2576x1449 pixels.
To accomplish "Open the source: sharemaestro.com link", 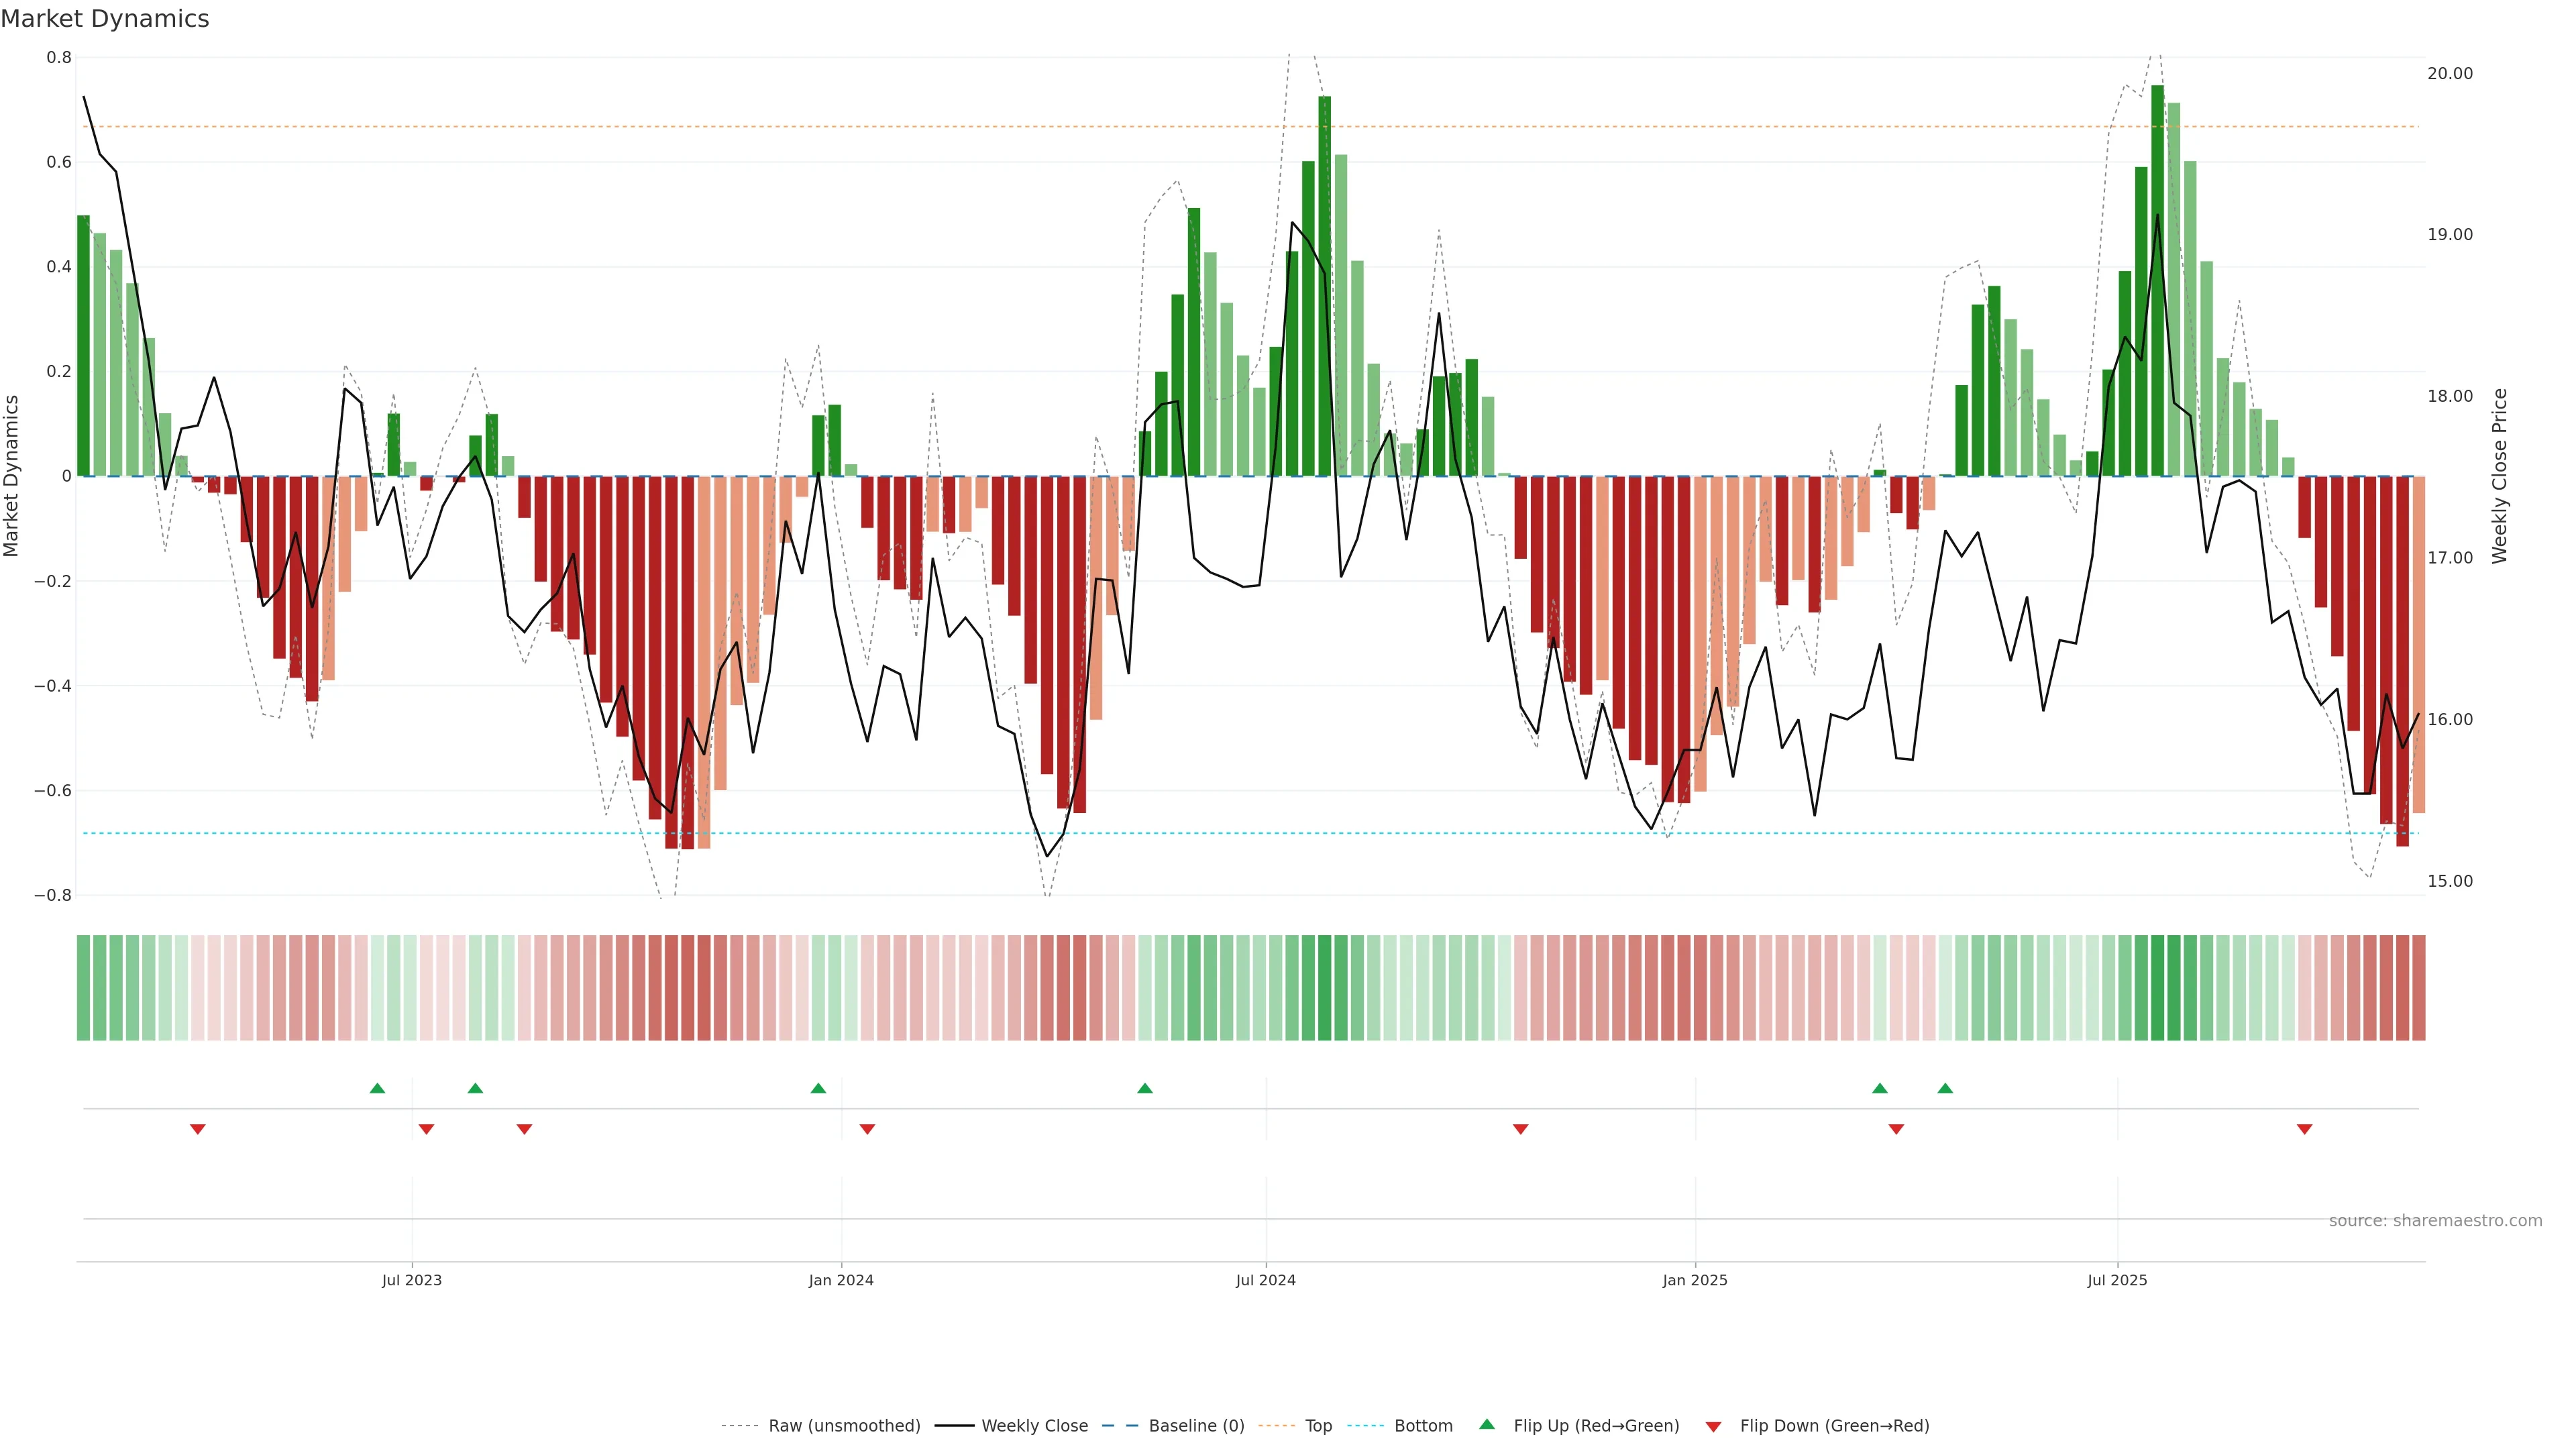I will tap(2435, 1220).
